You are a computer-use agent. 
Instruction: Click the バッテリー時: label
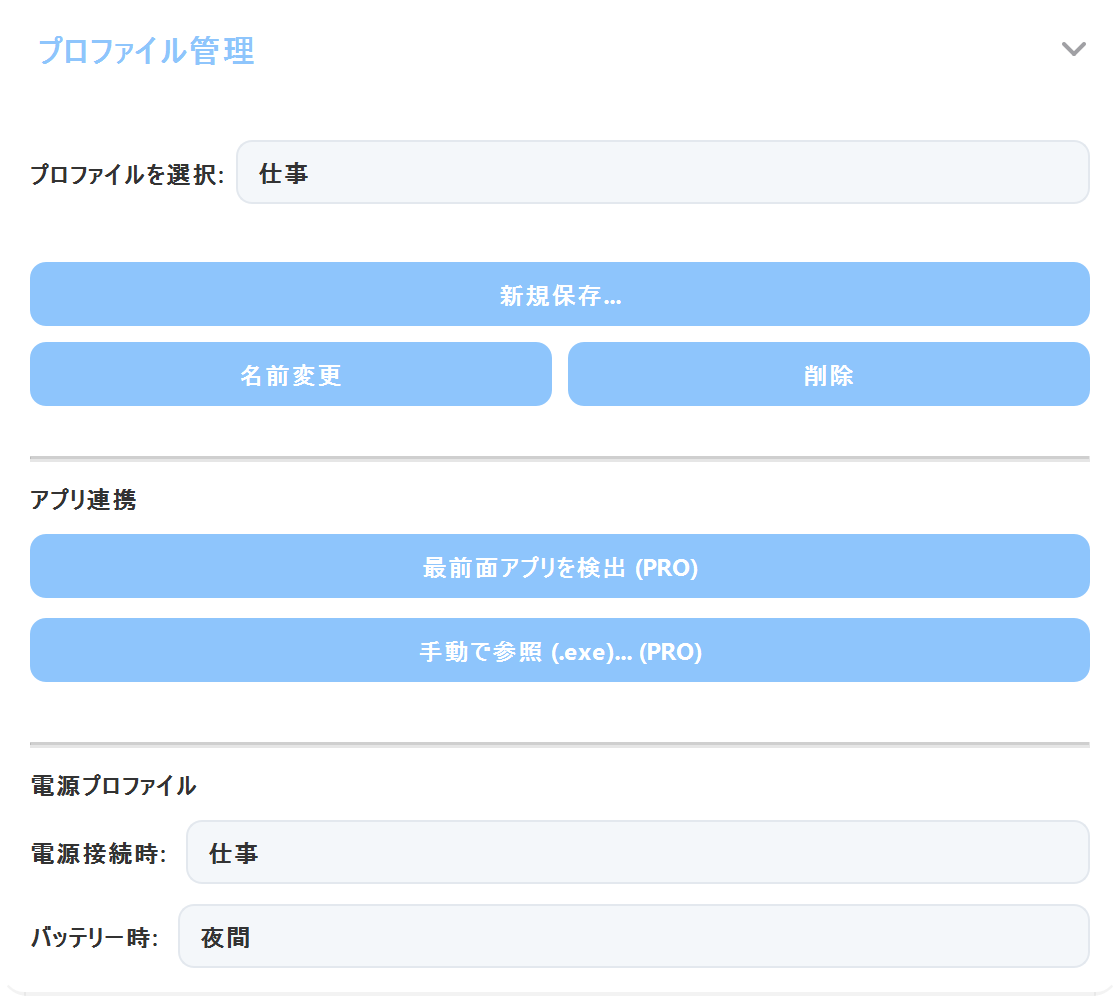coord(94,937)
